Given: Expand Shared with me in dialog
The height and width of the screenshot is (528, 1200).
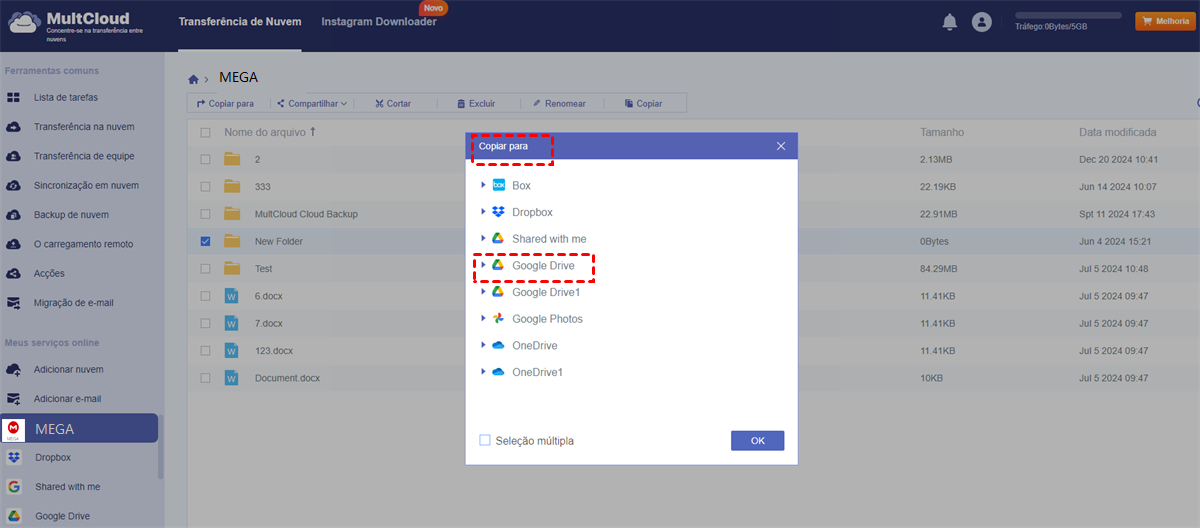Looking at the screenshot, I should point(483,239).
